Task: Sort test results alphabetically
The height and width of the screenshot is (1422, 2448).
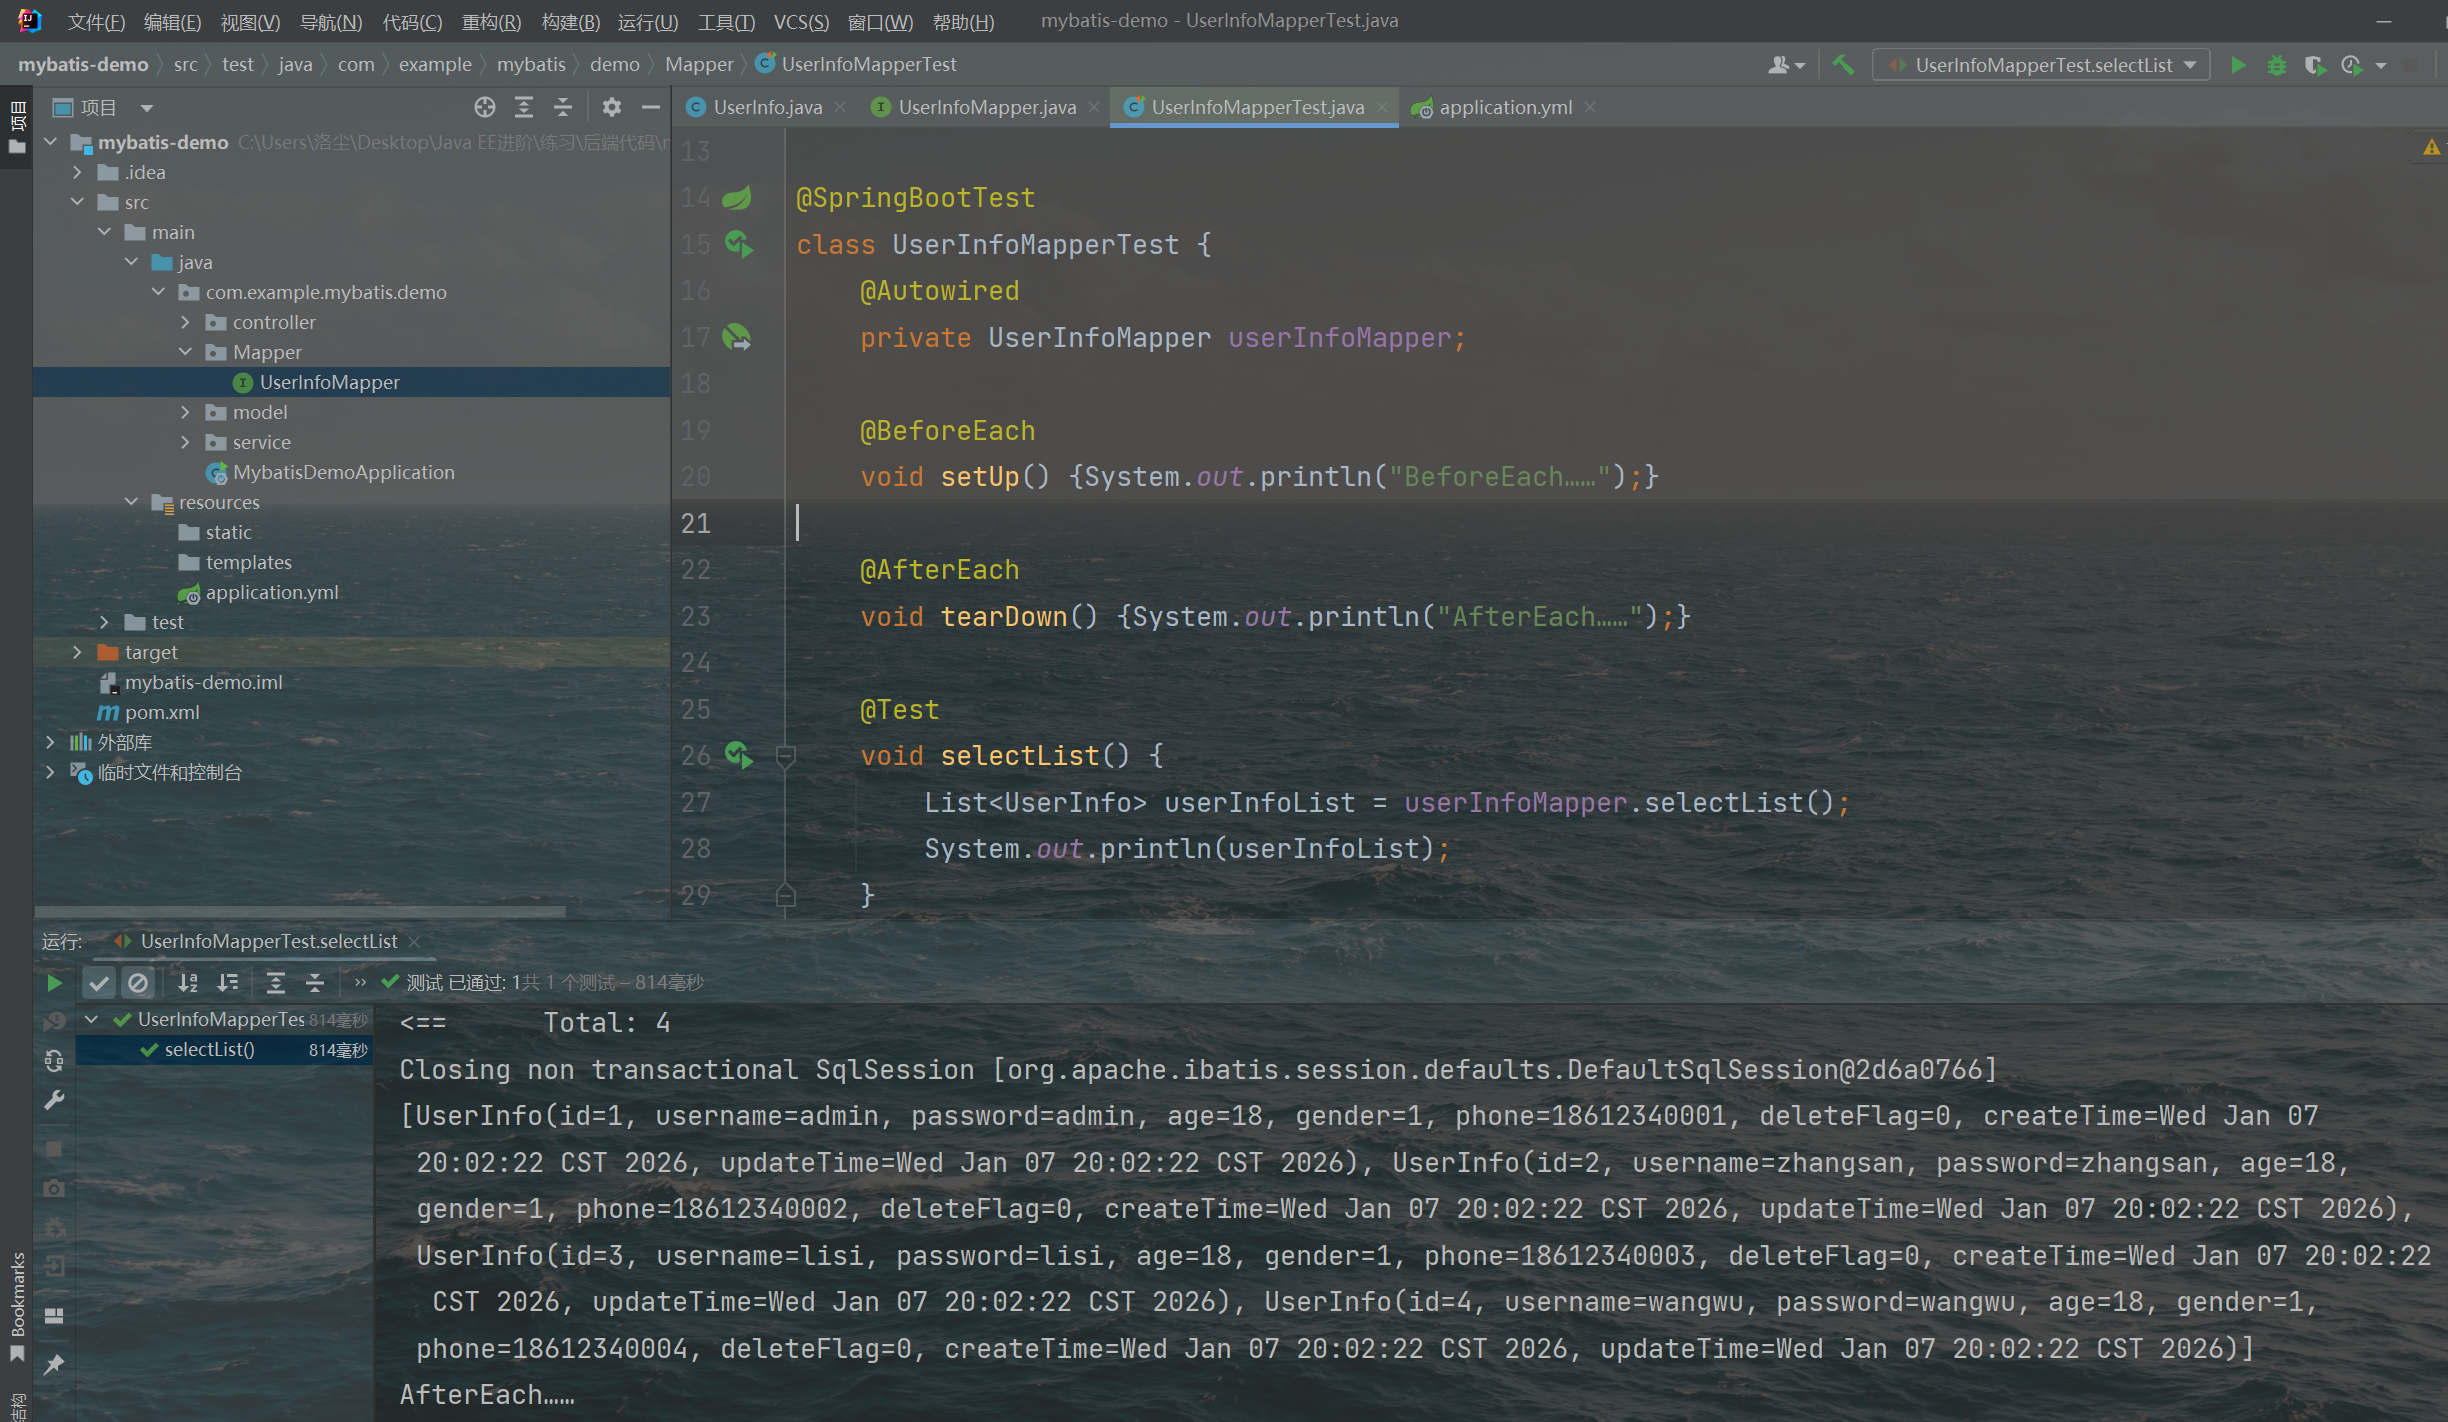Action: (188, 983)
